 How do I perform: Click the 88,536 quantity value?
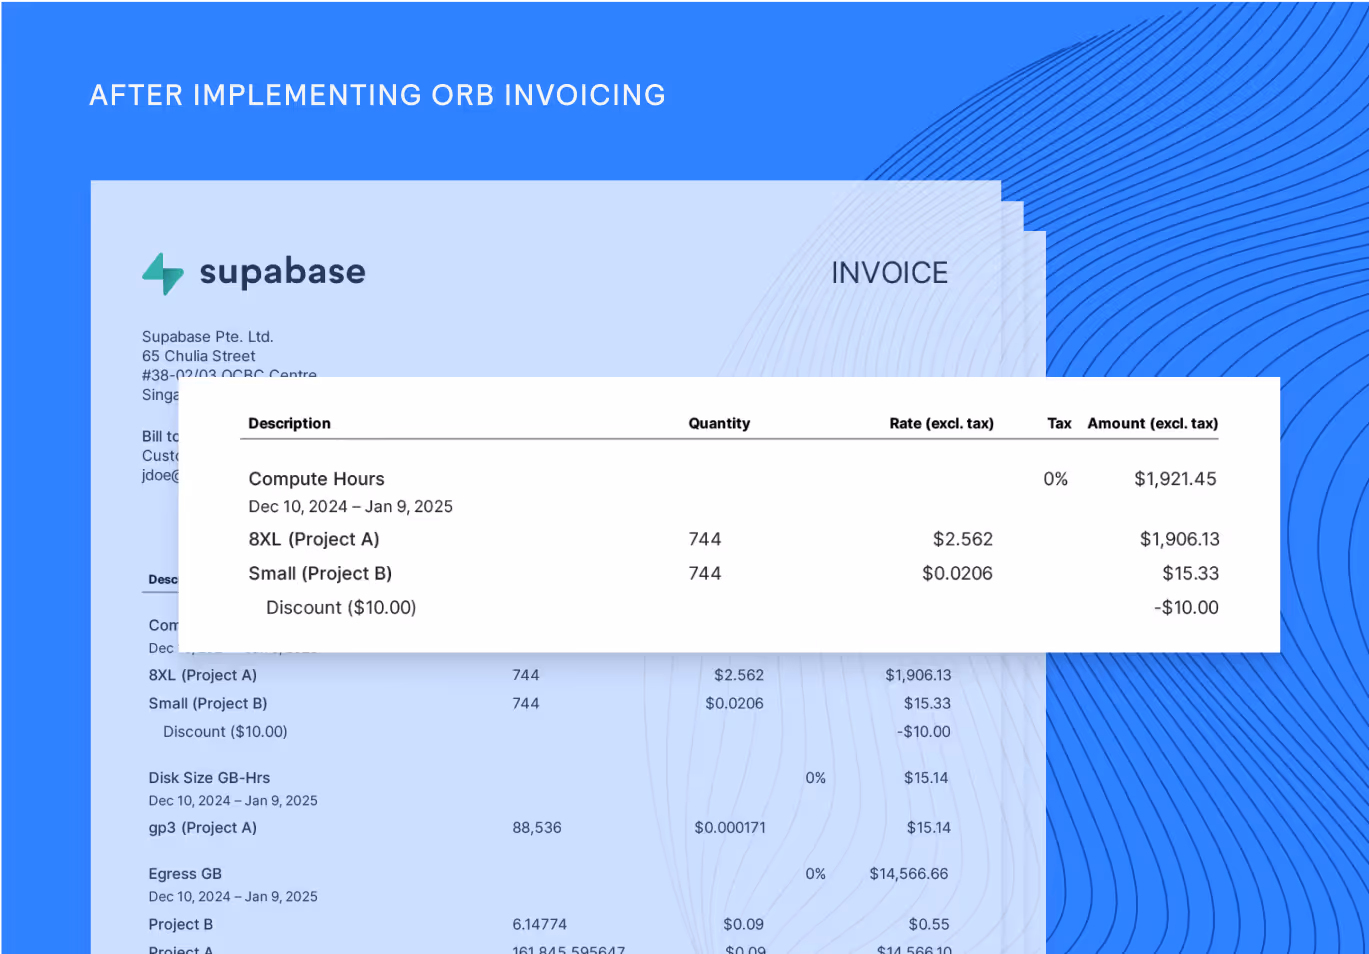point(537,827)
